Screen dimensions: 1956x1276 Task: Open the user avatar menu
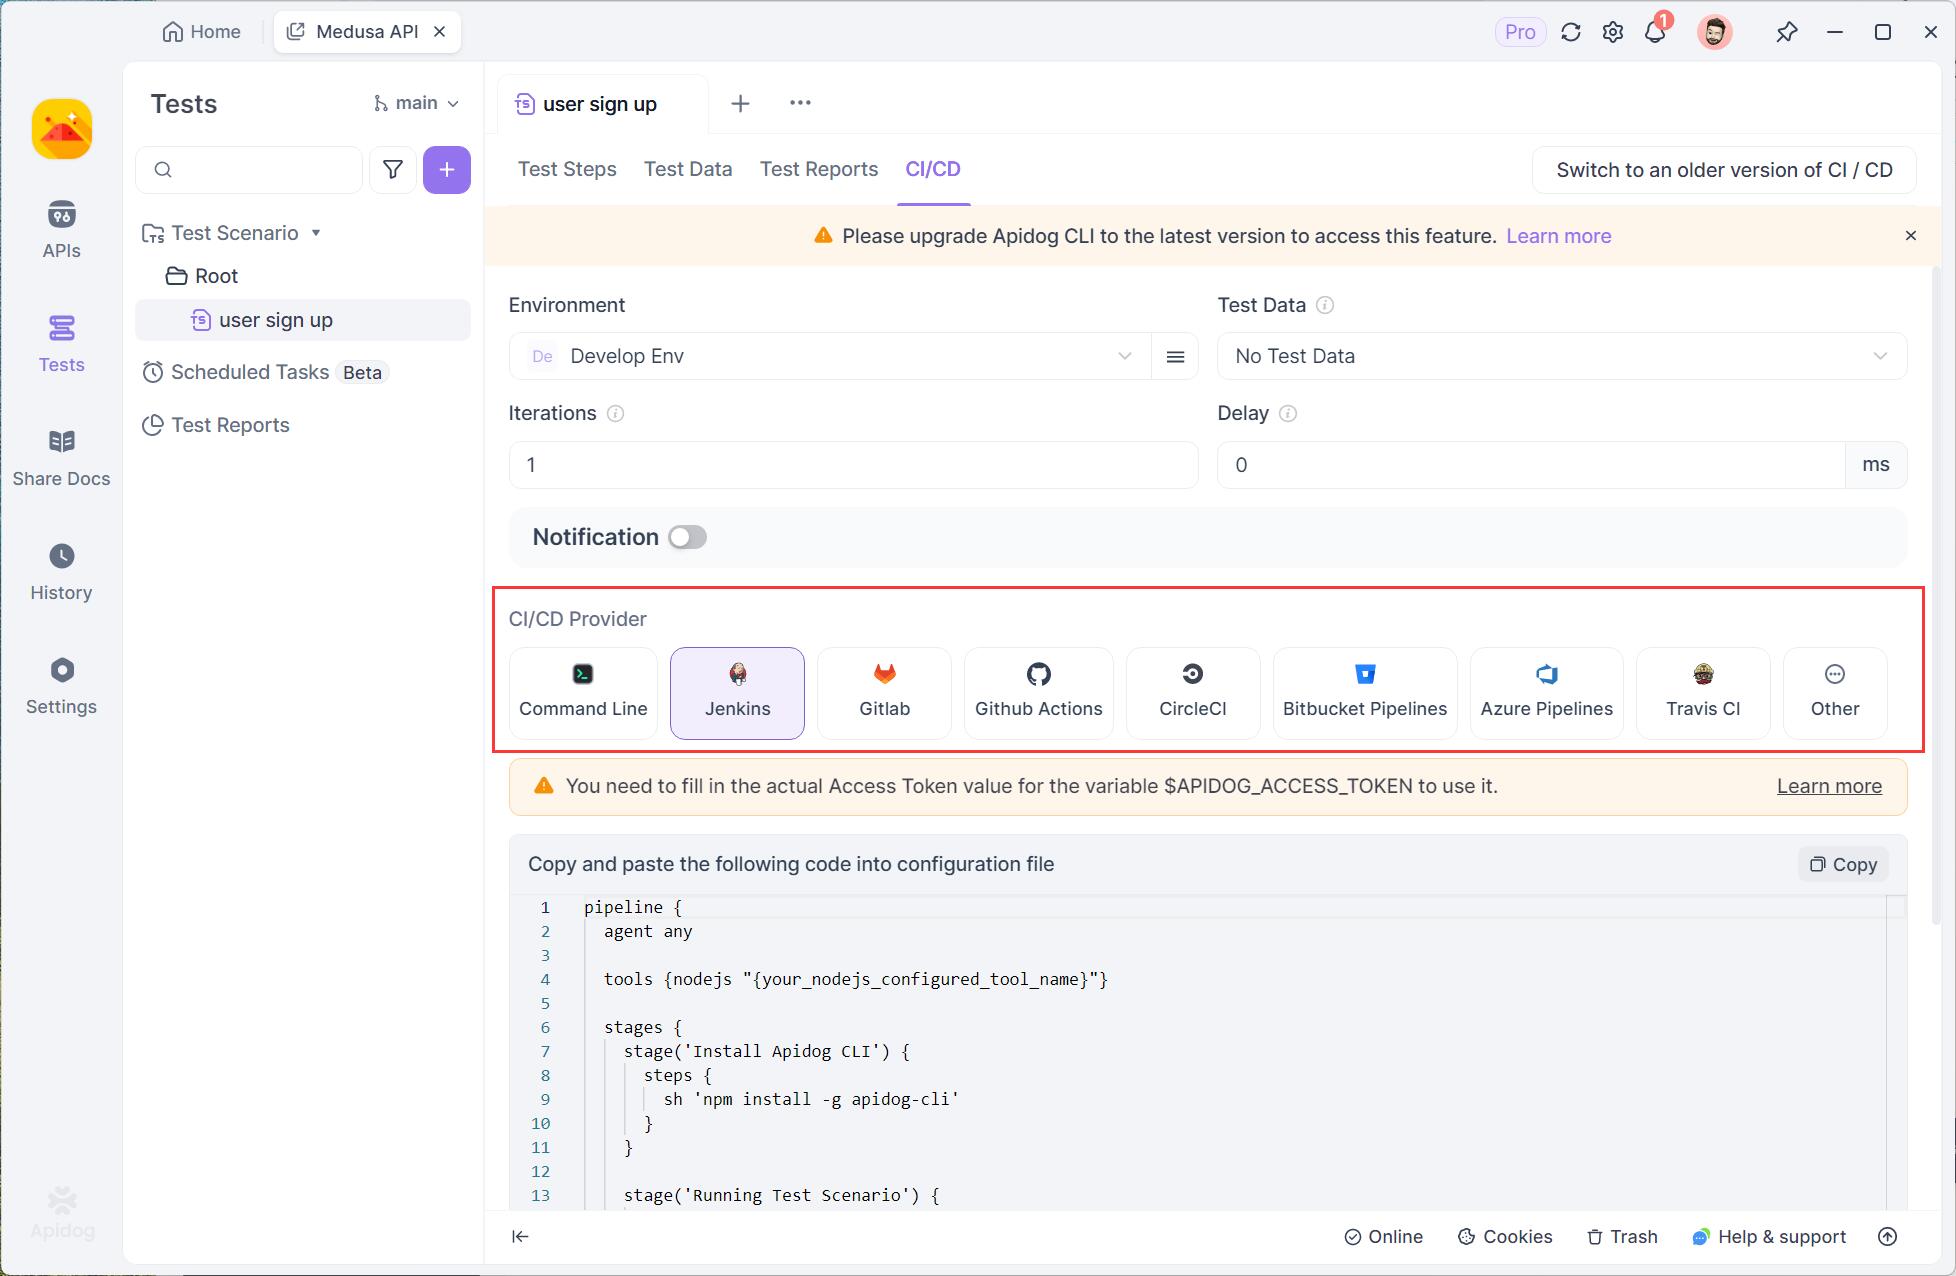click(x=1714, y=32)
